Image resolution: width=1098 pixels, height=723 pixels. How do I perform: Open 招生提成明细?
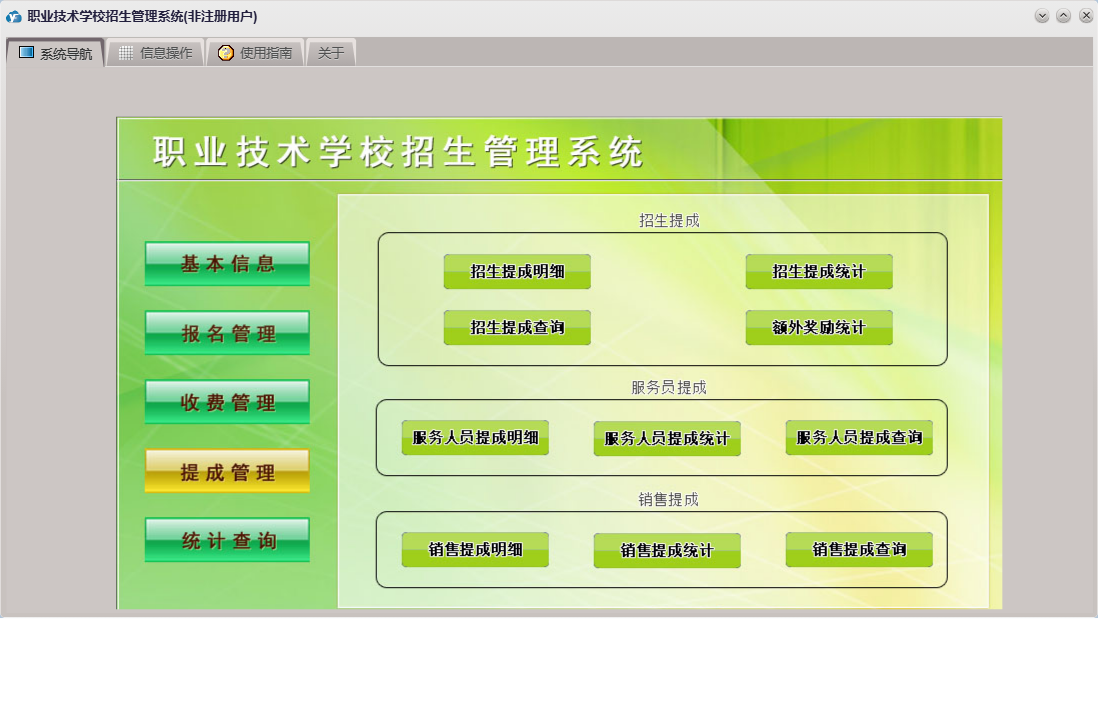coord(517,272)
